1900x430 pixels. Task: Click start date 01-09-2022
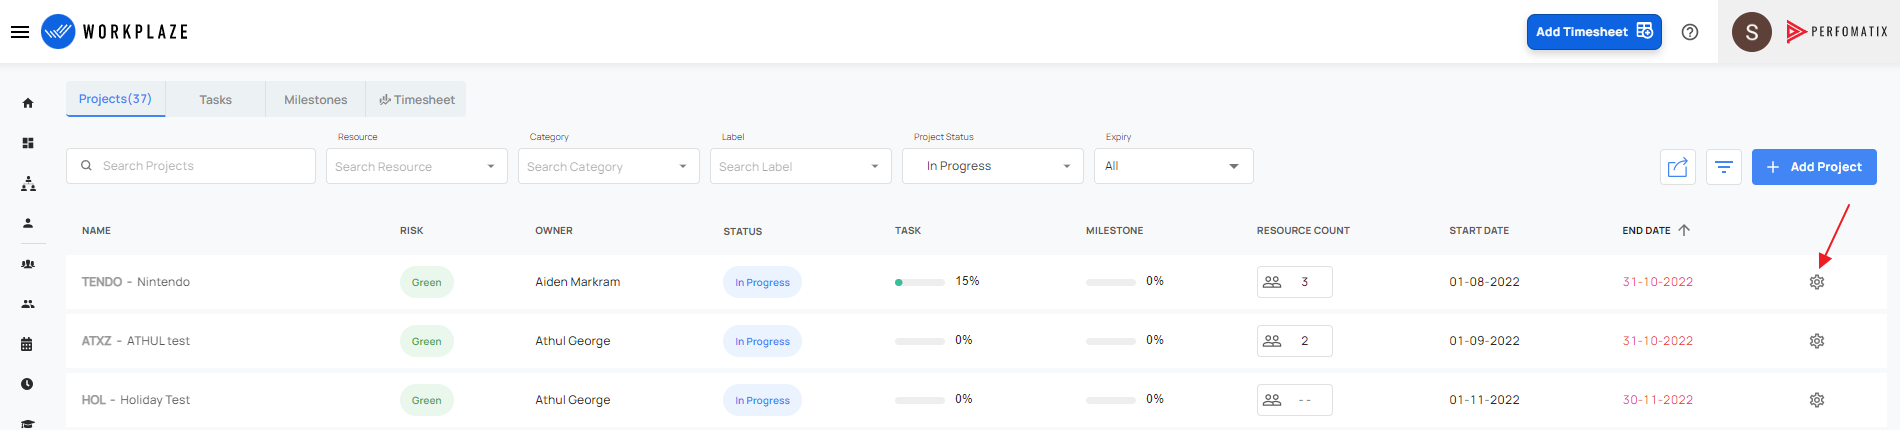point(1485,341)
